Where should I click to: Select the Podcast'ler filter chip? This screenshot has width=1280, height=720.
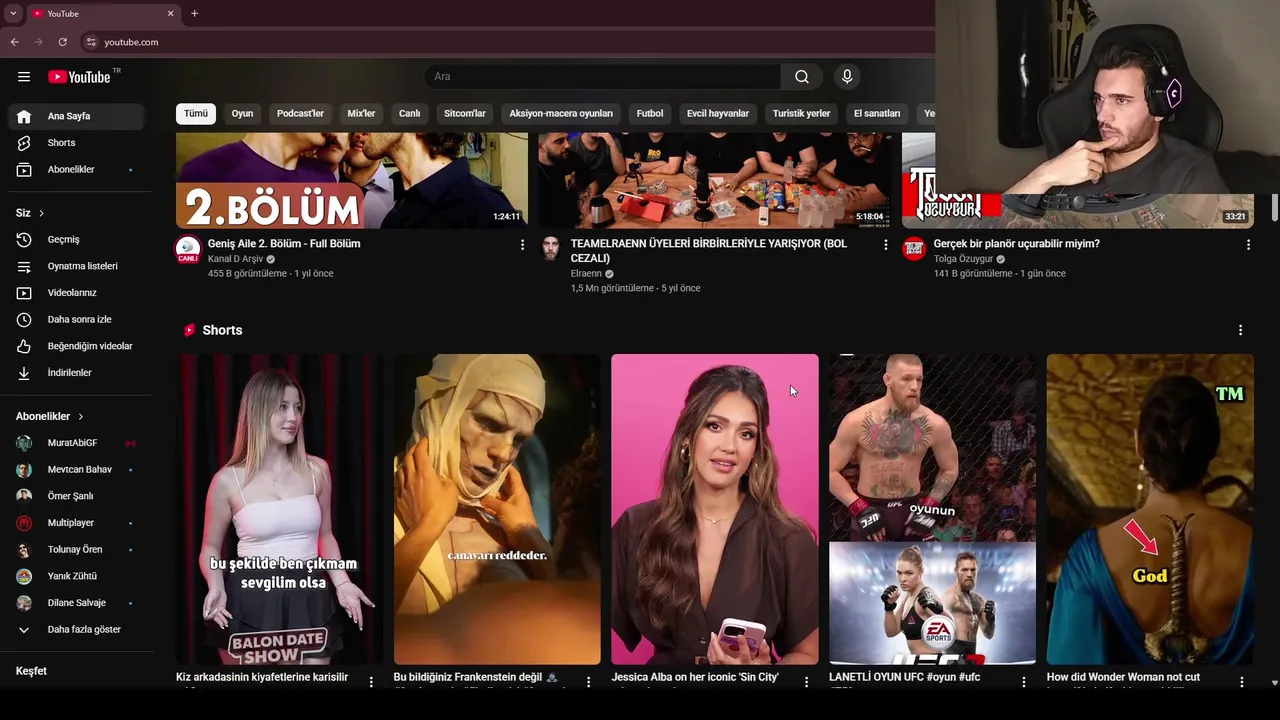point(300,114)
